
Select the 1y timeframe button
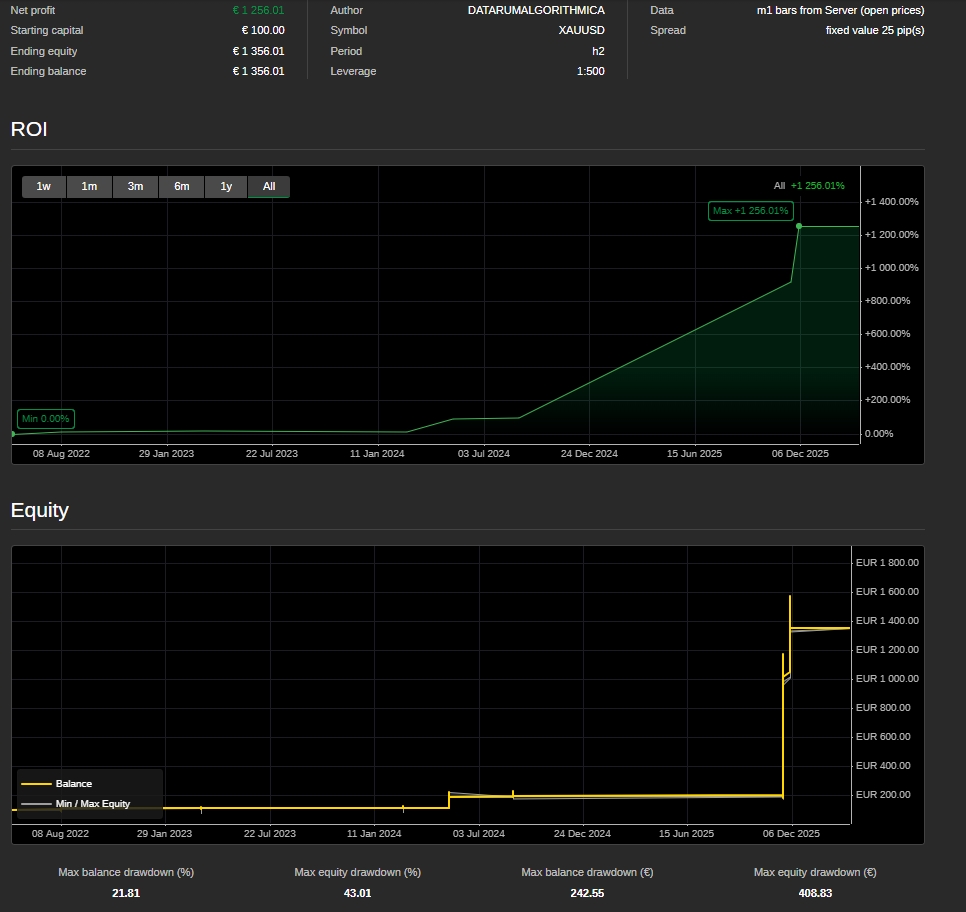(x=225, y=186)
